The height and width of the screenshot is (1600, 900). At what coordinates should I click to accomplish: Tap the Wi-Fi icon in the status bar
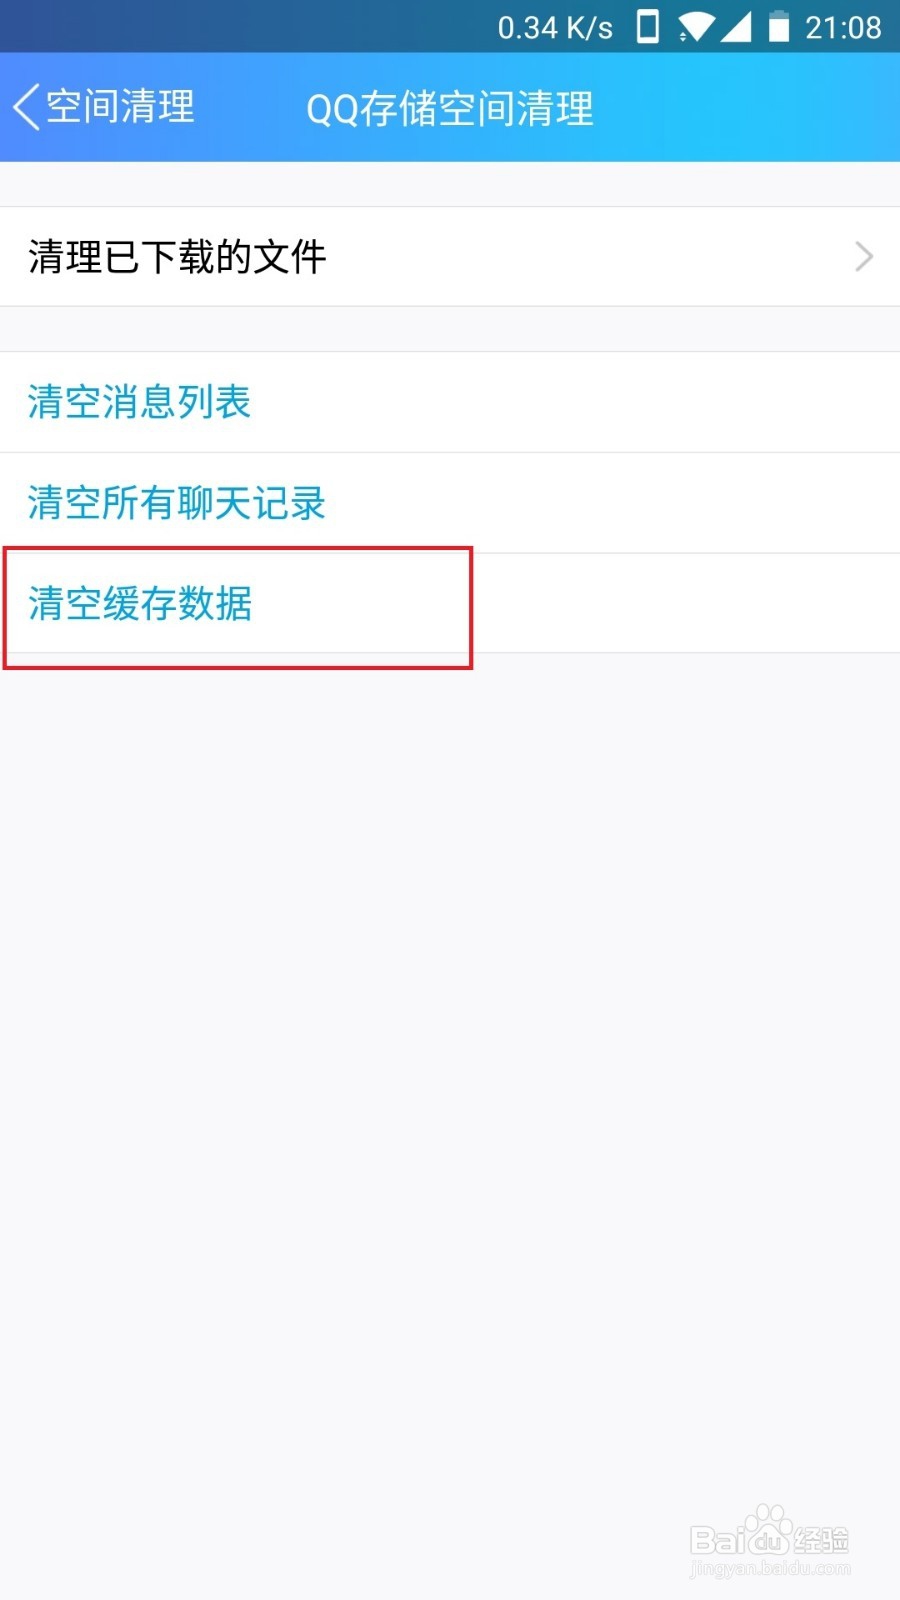[694, 27]
